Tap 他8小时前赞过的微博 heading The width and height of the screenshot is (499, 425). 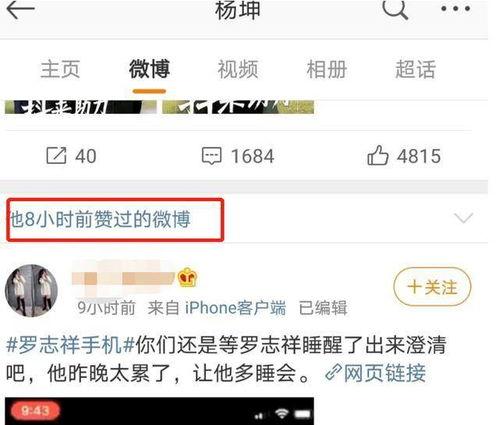click(x=100, y=219)
